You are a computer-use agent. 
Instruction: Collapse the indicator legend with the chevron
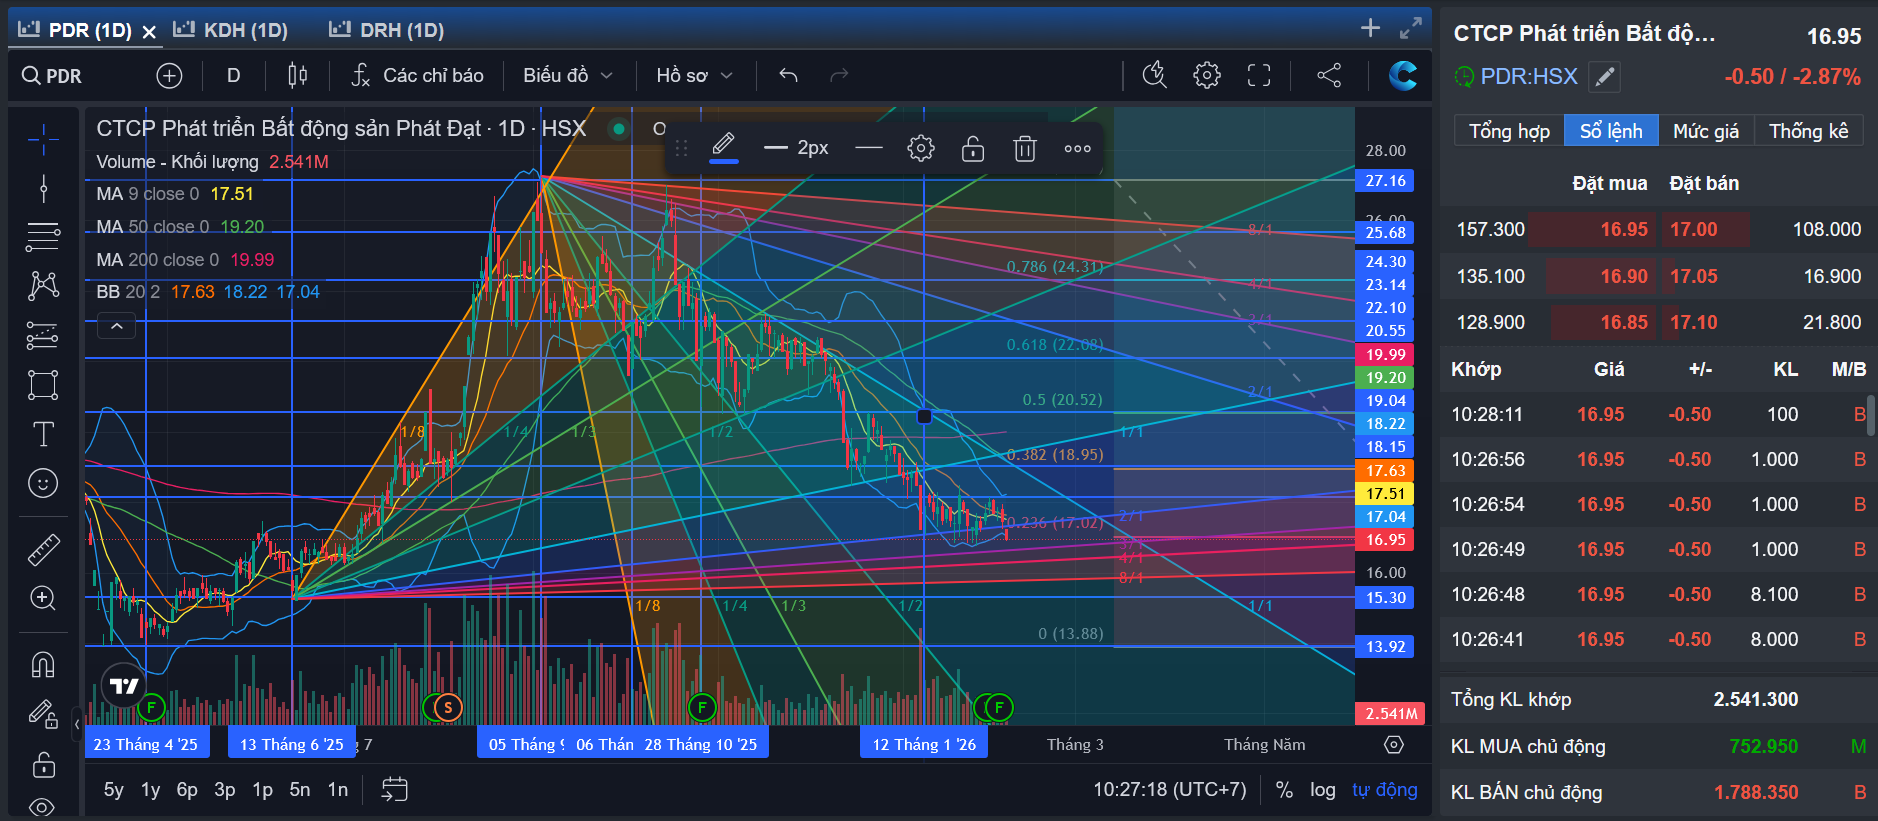pyautogui.click(x=116, y=326)
